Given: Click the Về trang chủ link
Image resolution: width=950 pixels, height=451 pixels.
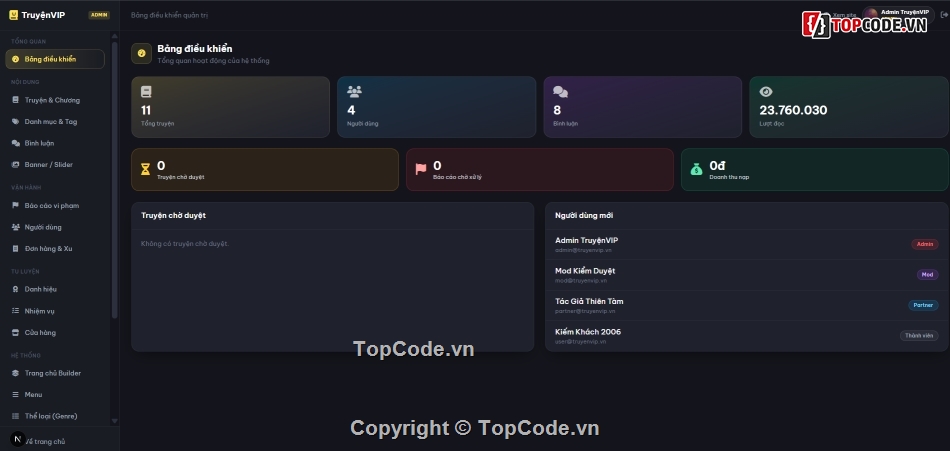Looking at the screenshot, I should [x=45, y=442].
